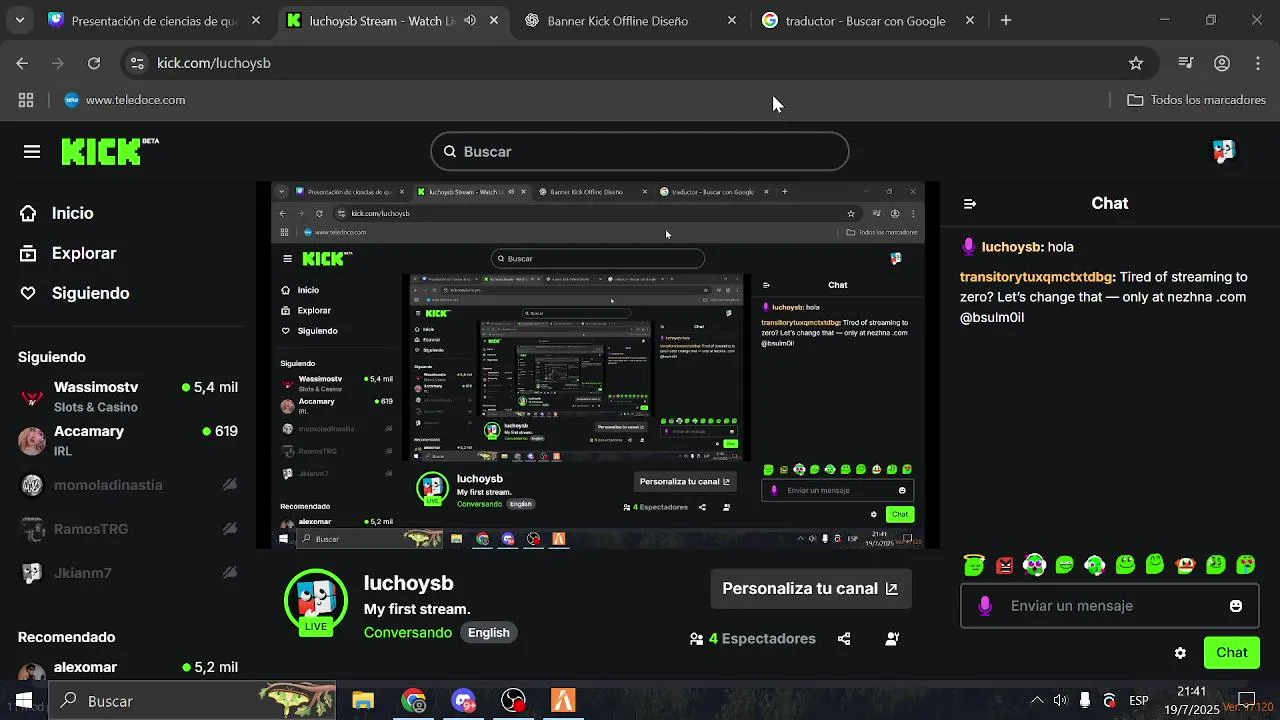Click the red angry emote
The image size is (1280, 720).
pyautogui.click(x=1004, y=565)
